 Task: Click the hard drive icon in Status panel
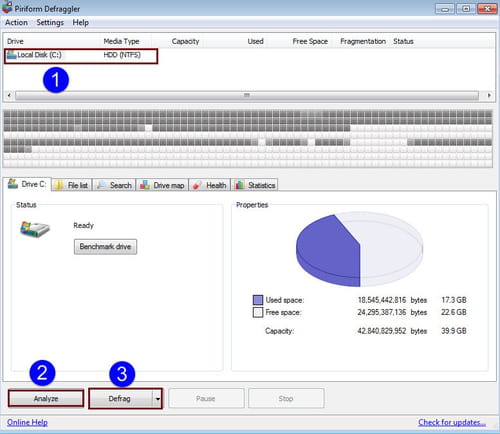click(x=35, y=229)
